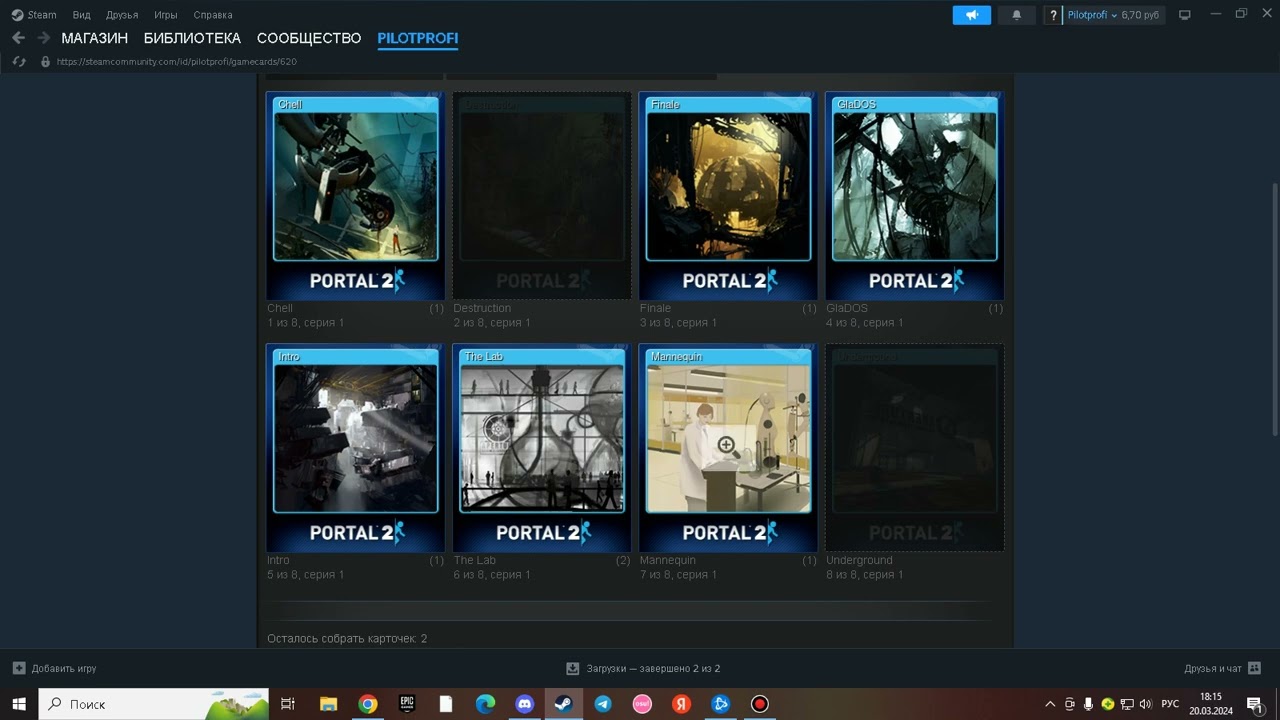The width and height of the screenshot is (1280, 720).
Task: Go to the БИБЛИОТЕКА tab
Action: [192, 38]
